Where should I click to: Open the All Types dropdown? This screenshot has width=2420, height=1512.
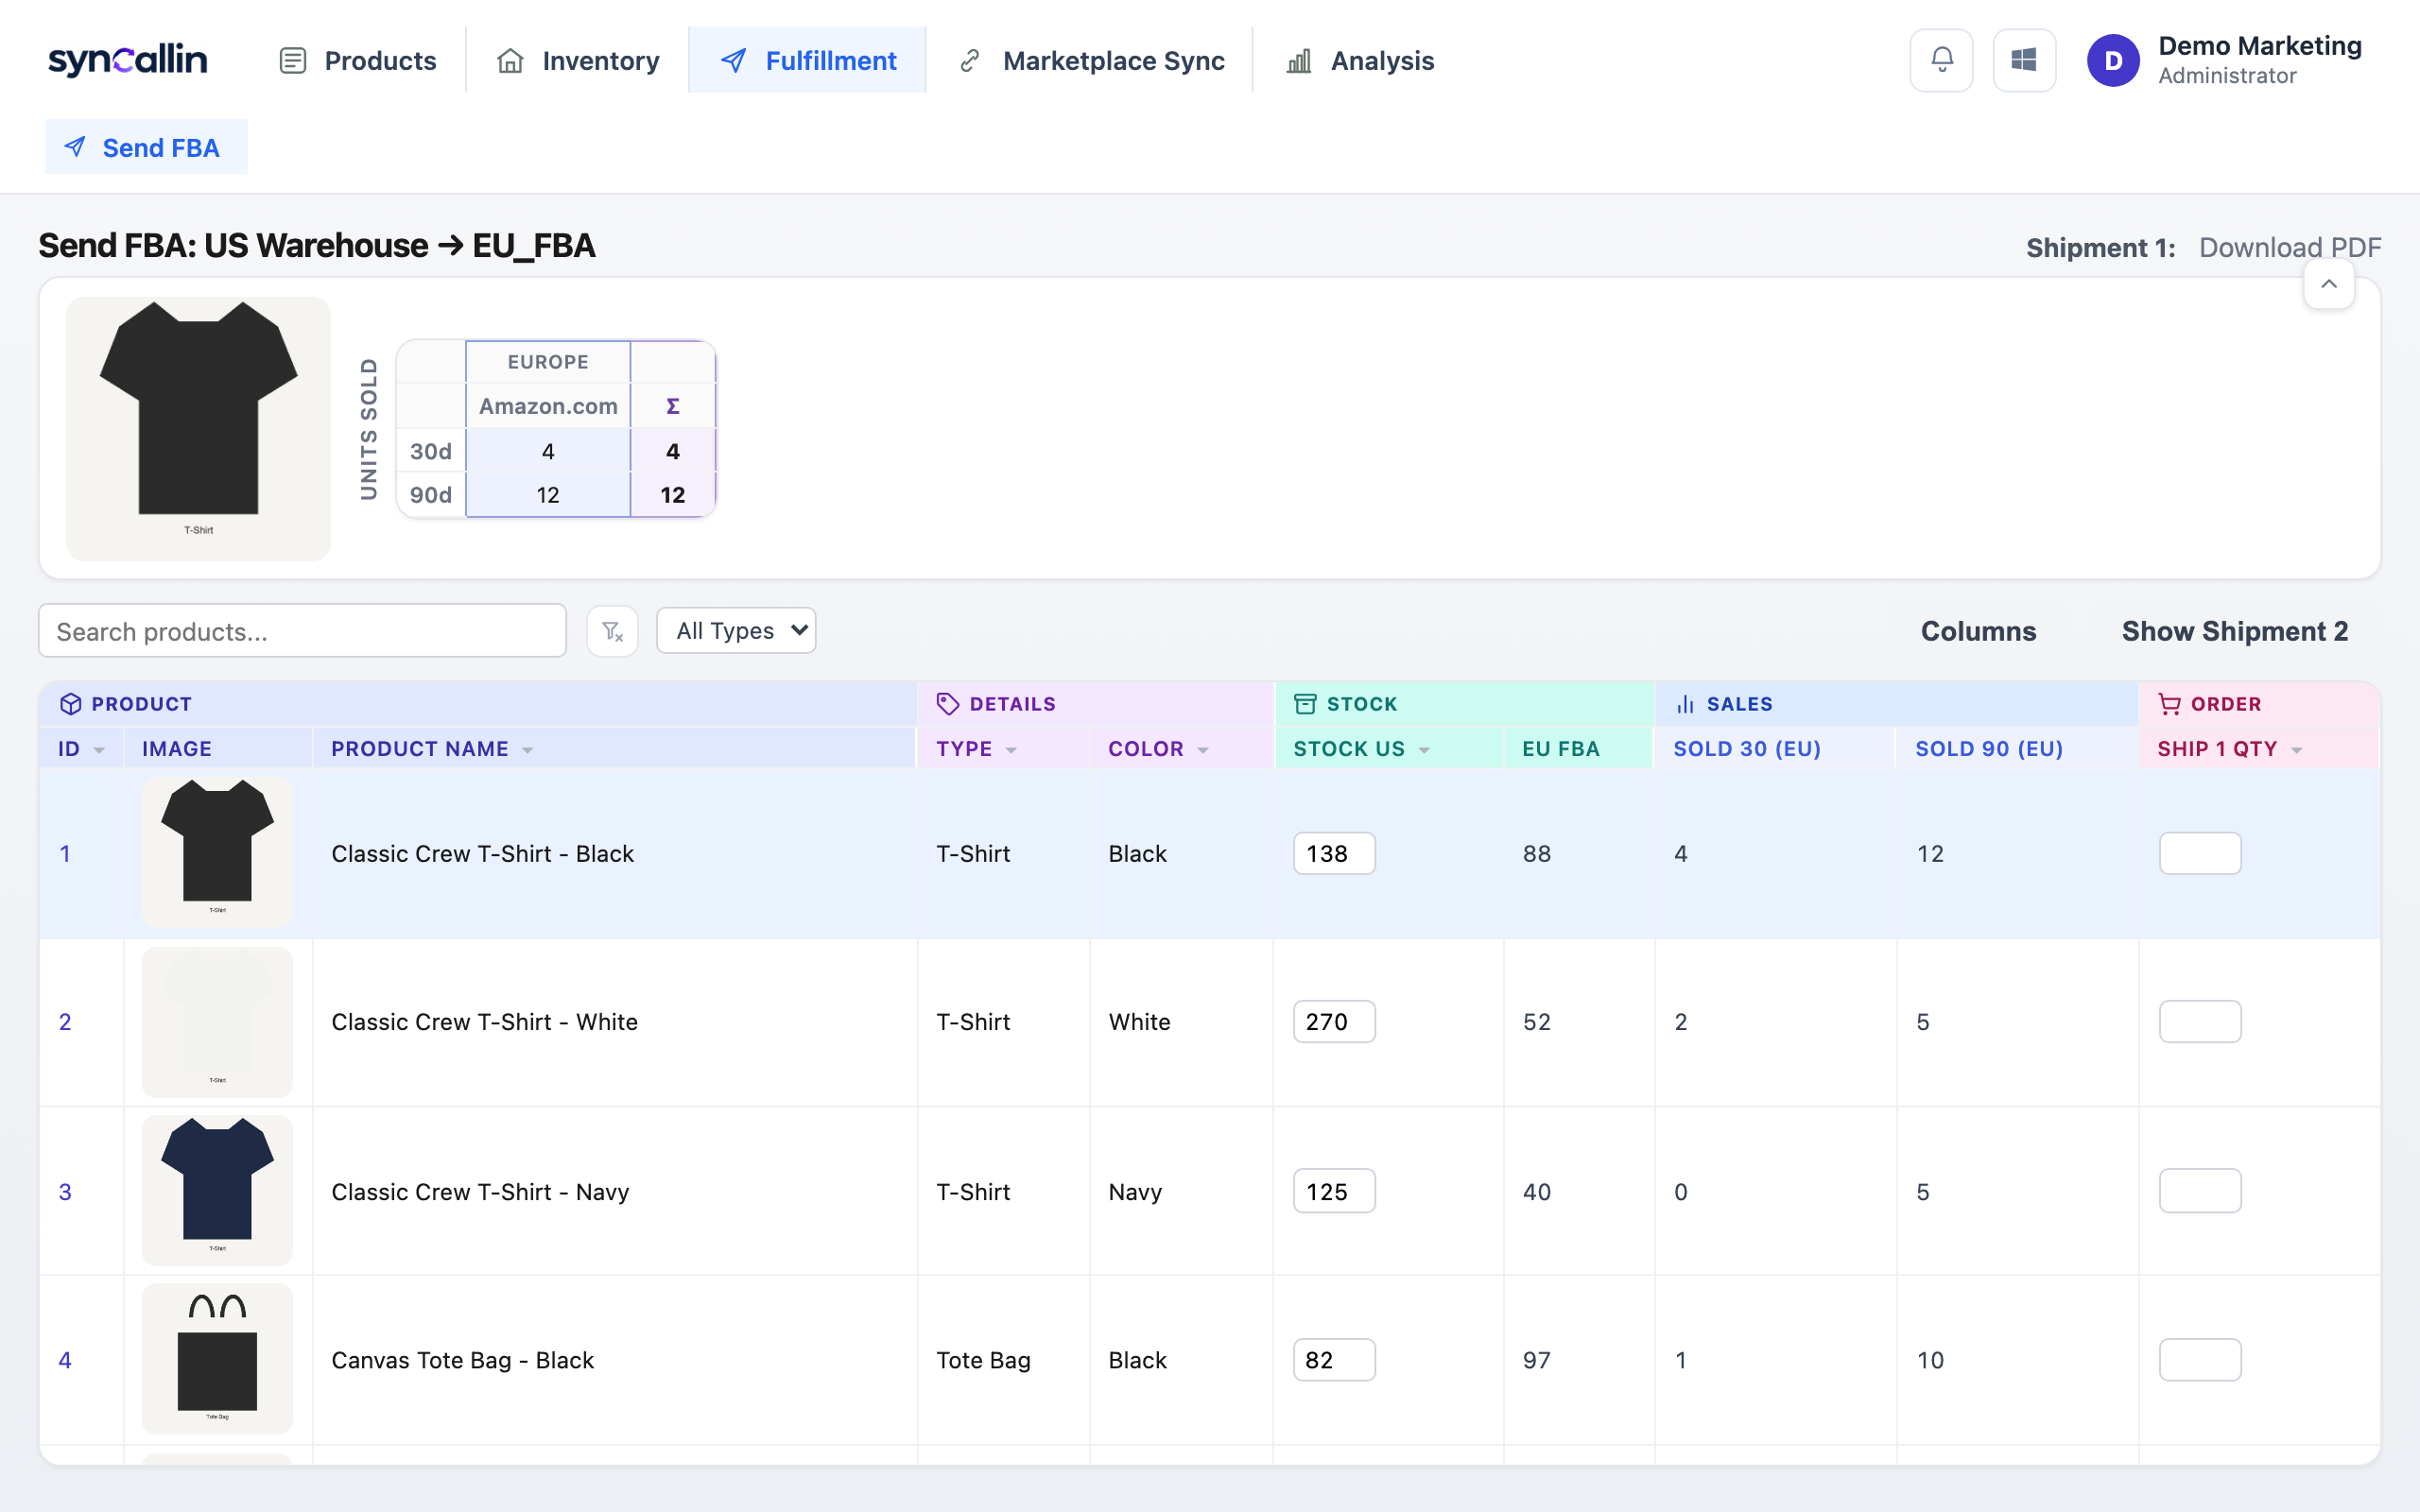[736, 631]
